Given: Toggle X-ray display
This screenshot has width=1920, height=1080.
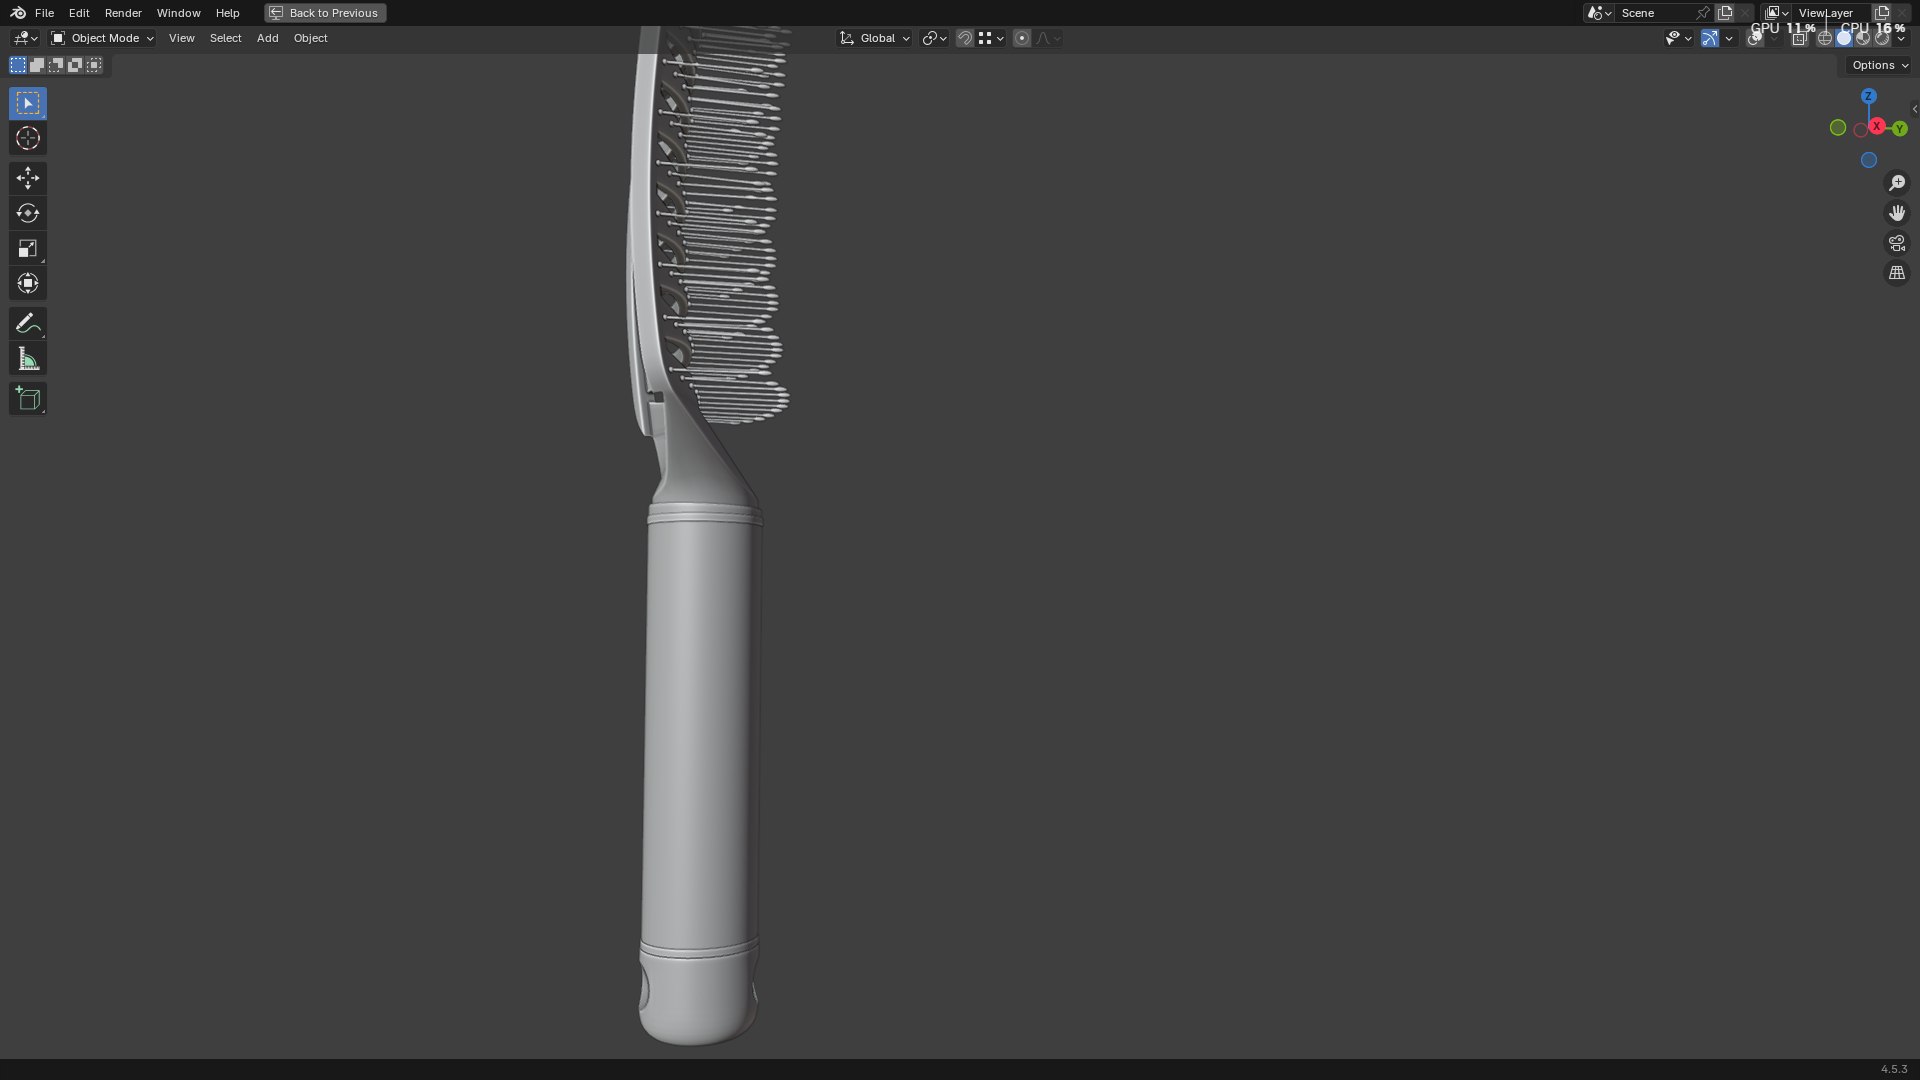Looking at the screenshot, I should [1799, 38].
